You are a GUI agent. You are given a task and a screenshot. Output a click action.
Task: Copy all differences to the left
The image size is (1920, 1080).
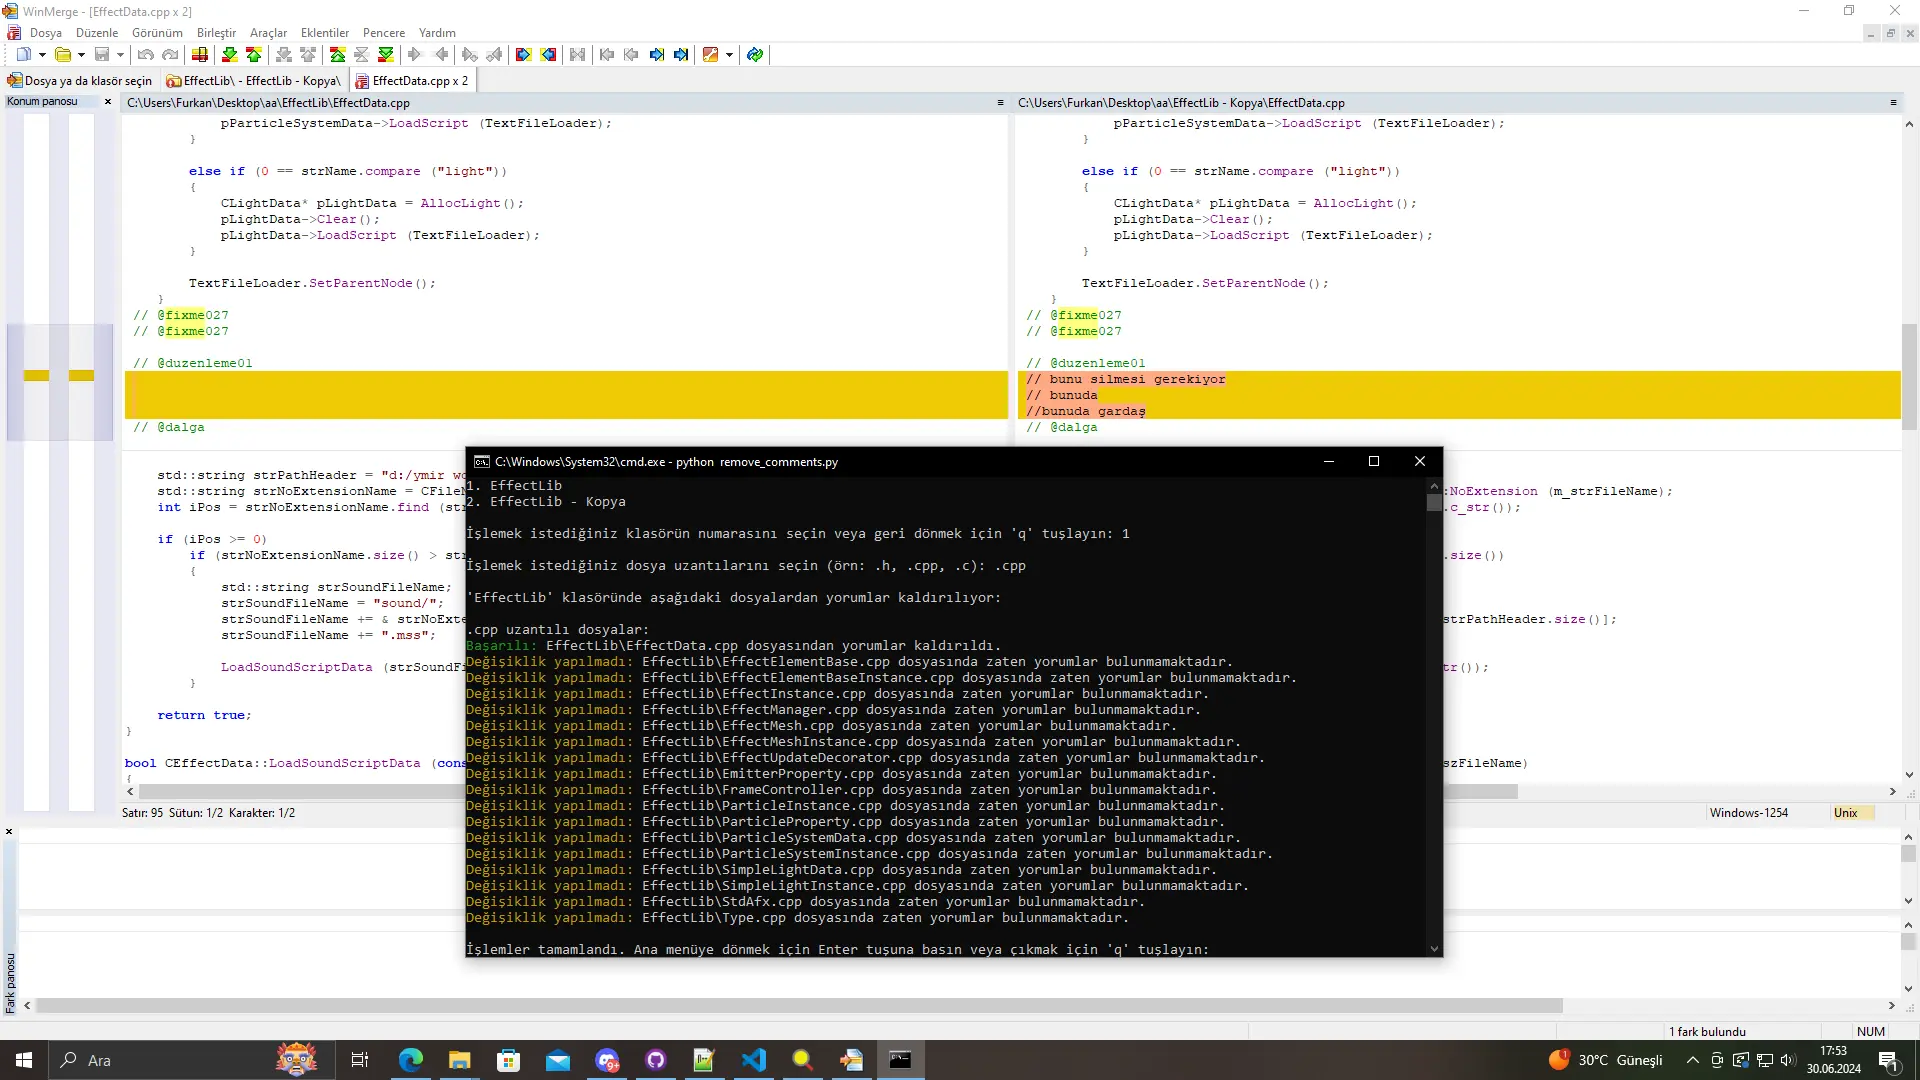pyautogui.click(x=548, y=55)
